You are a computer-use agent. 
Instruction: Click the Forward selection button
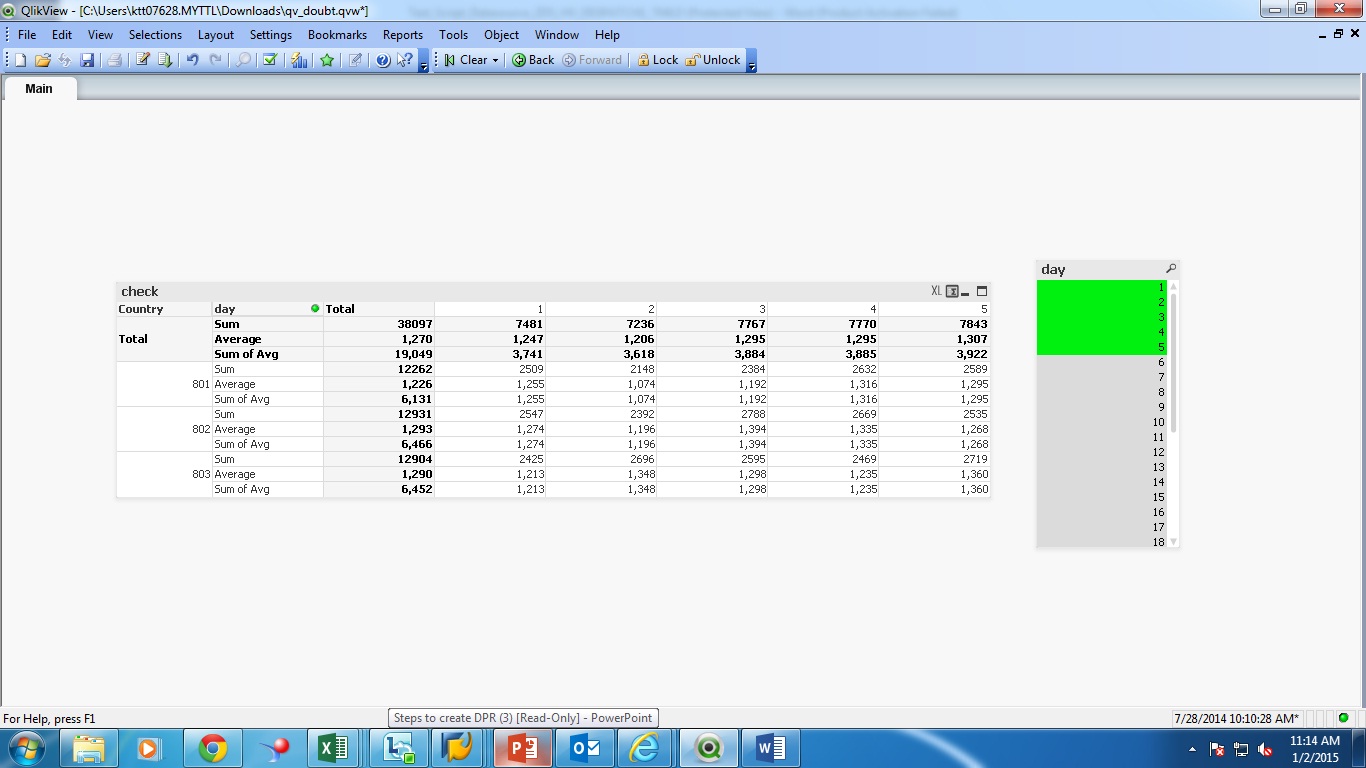(592, 60)
